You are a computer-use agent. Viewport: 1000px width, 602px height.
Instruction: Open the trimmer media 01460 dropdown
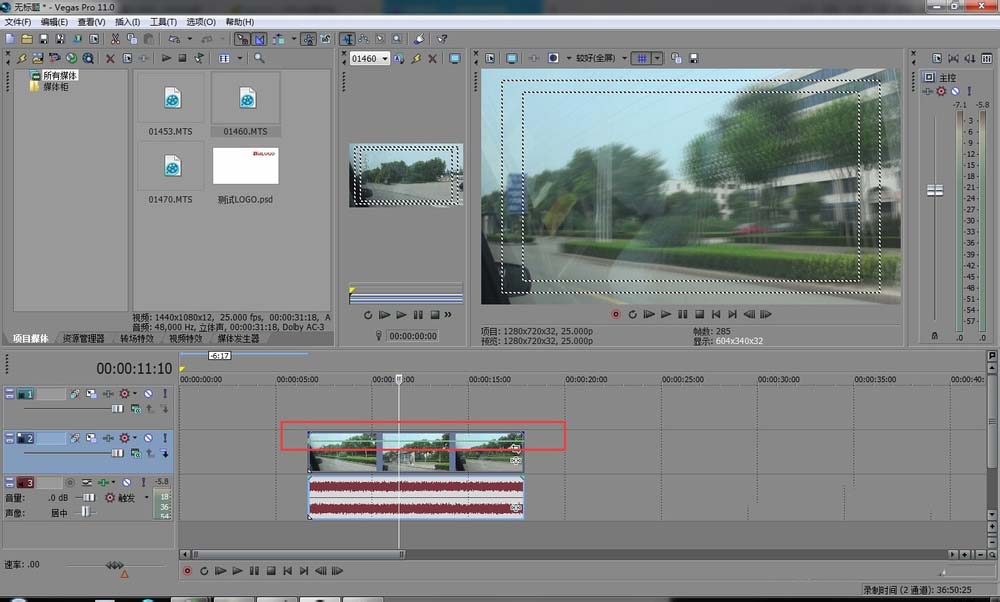pos(385,58)
